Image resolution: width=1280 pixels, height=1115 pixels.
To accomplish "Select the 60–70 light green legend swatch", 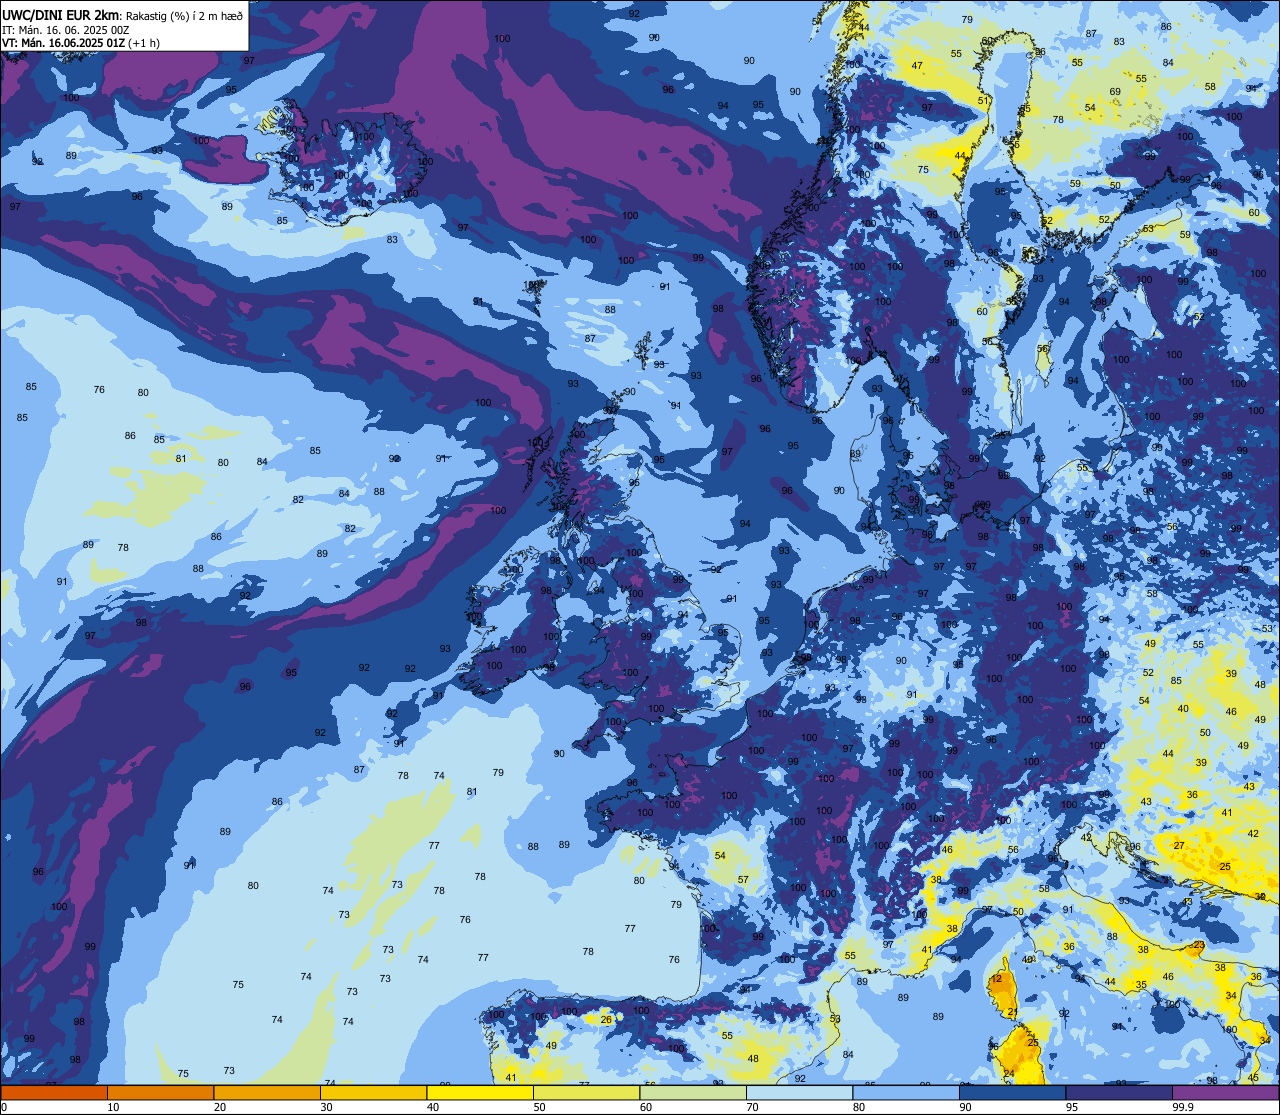I will point(693,1092).
